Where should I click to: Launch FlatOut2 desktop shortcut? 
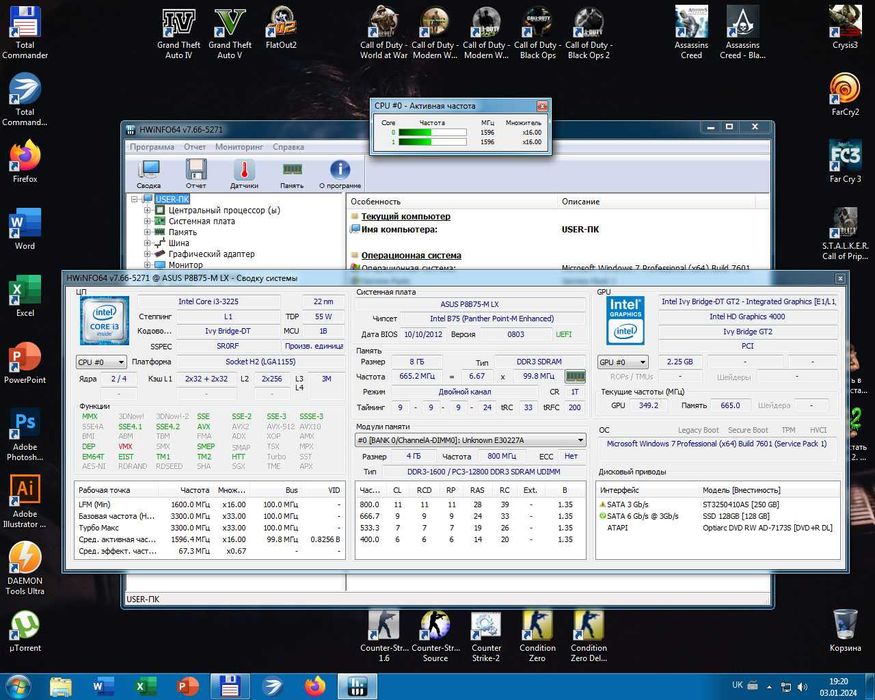[281, 28]
